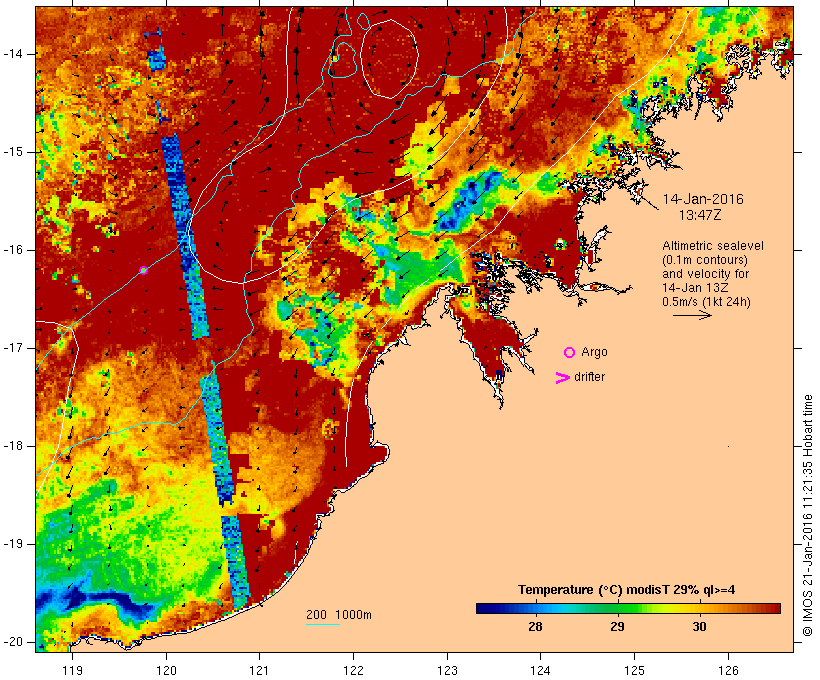
Task: Click the '28' color bar tick label
Action: 535,627
